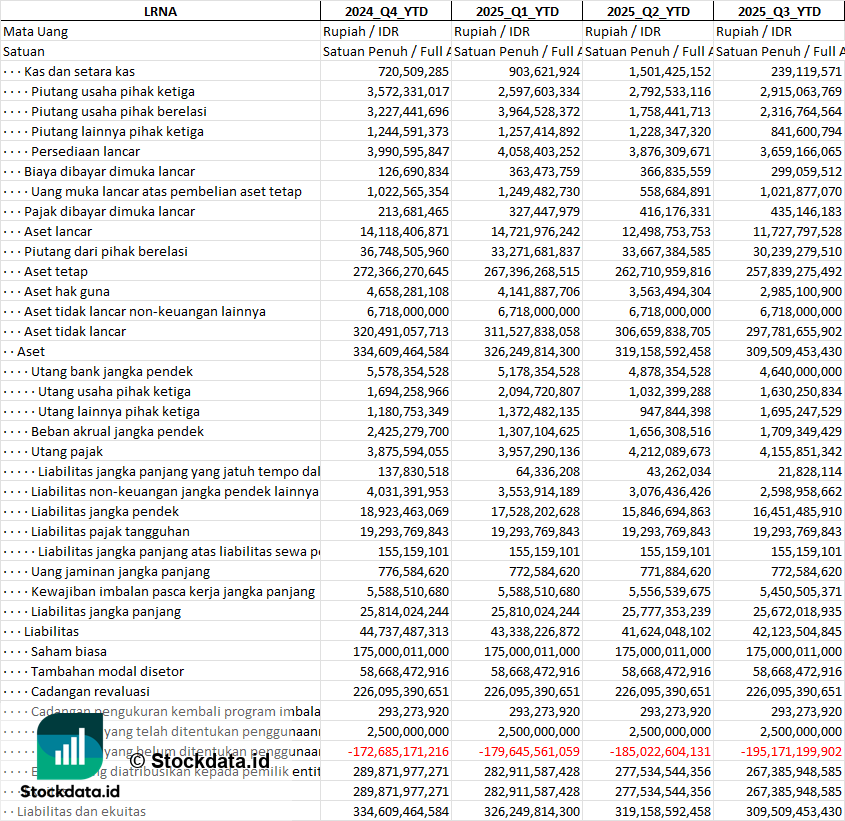Click value 4,212,089,673 for Utang pajak
This screenshot has height=821, width=845.
point(669,450)
